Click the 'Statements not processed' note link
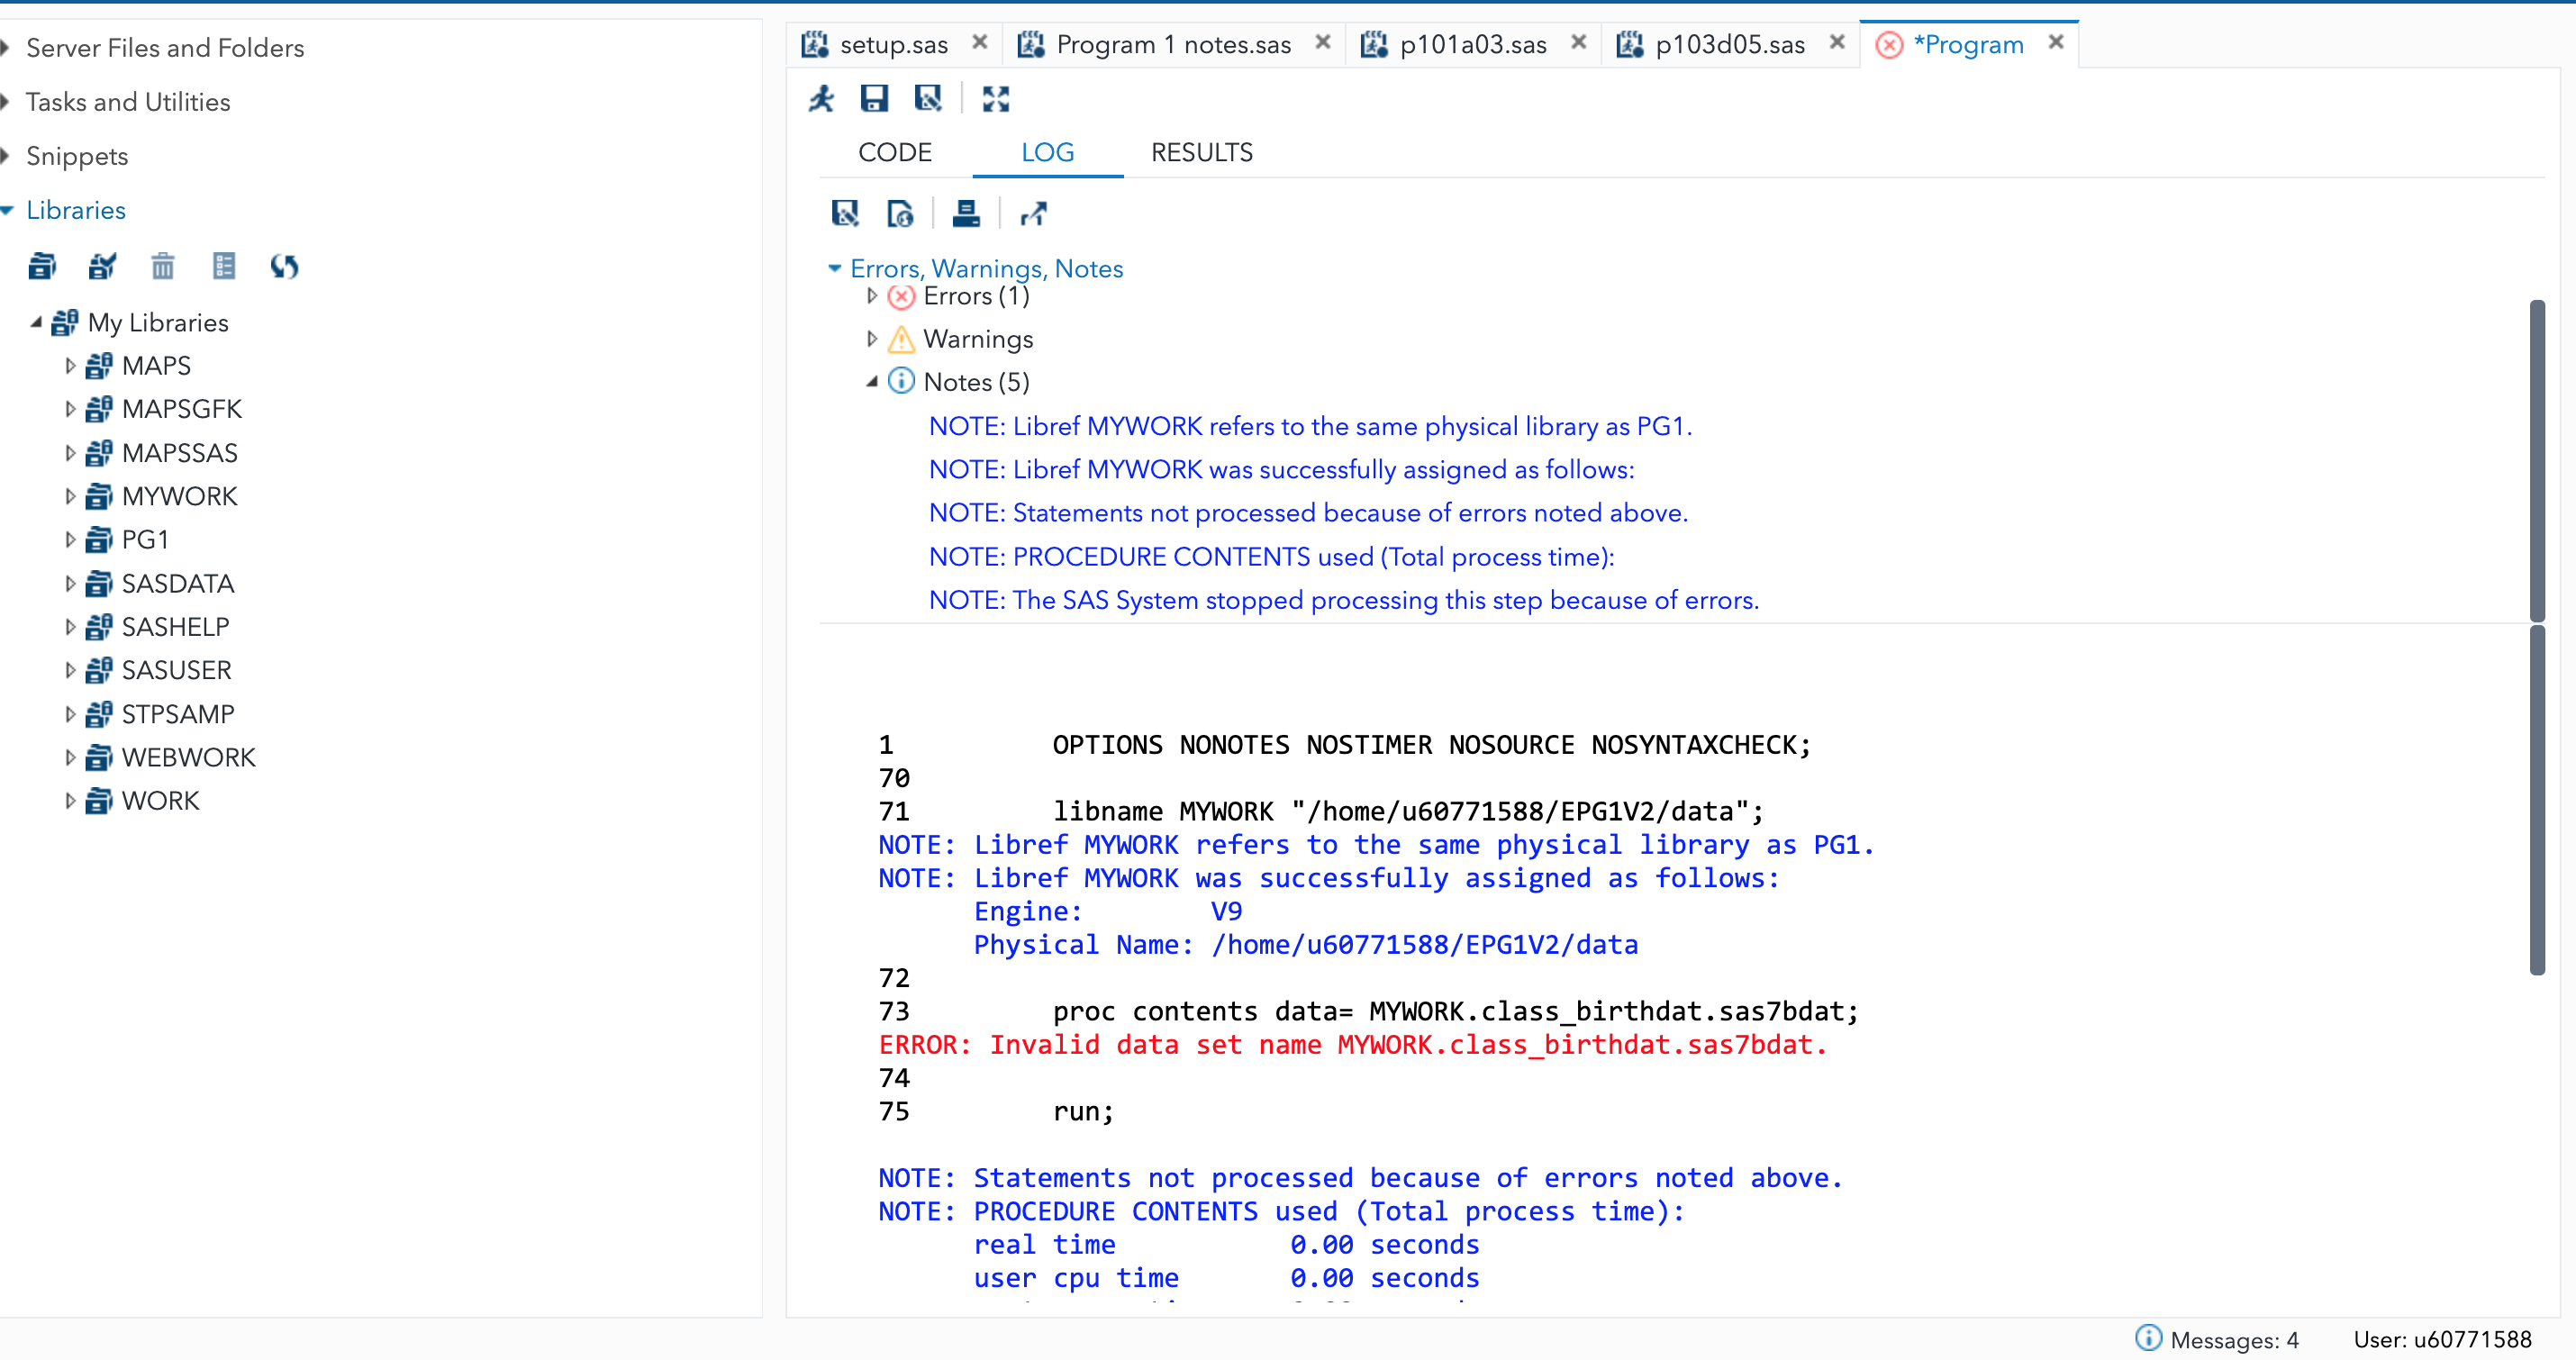 [x=1307, y=513]
